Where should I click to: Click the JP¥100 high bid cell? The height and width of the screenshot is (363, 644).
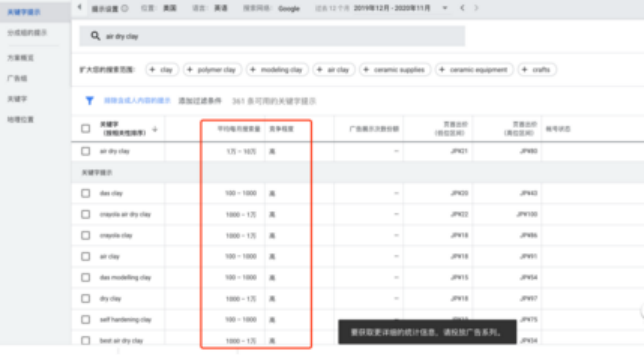pos(527,214)
